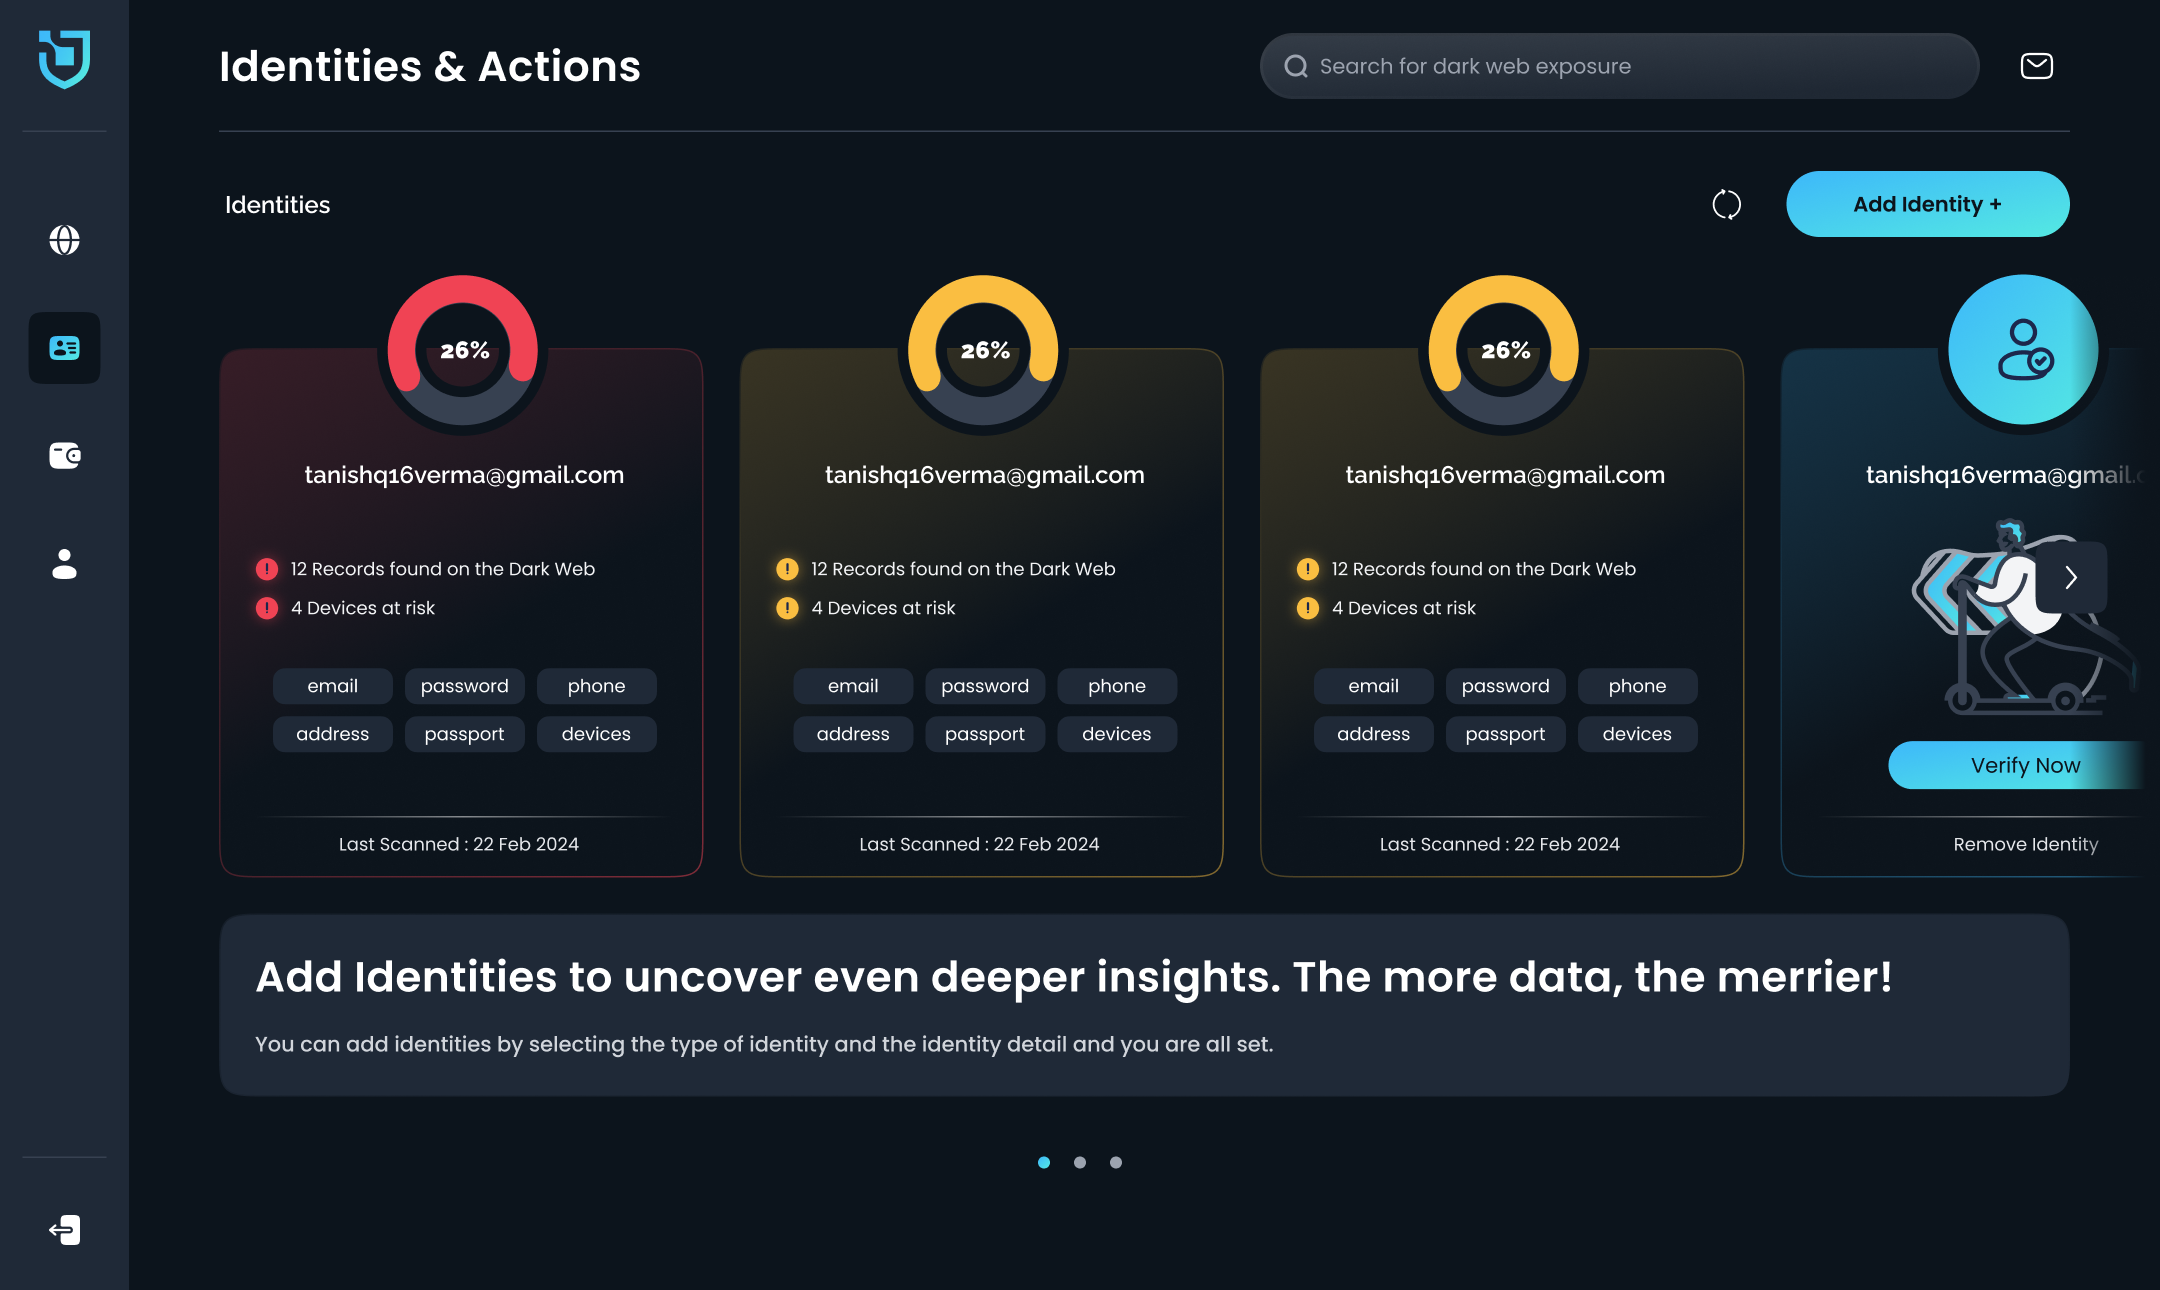2160x1290 pixels.
Task: Click third card's 12 Records warning icon
Action: (1308, 569)
